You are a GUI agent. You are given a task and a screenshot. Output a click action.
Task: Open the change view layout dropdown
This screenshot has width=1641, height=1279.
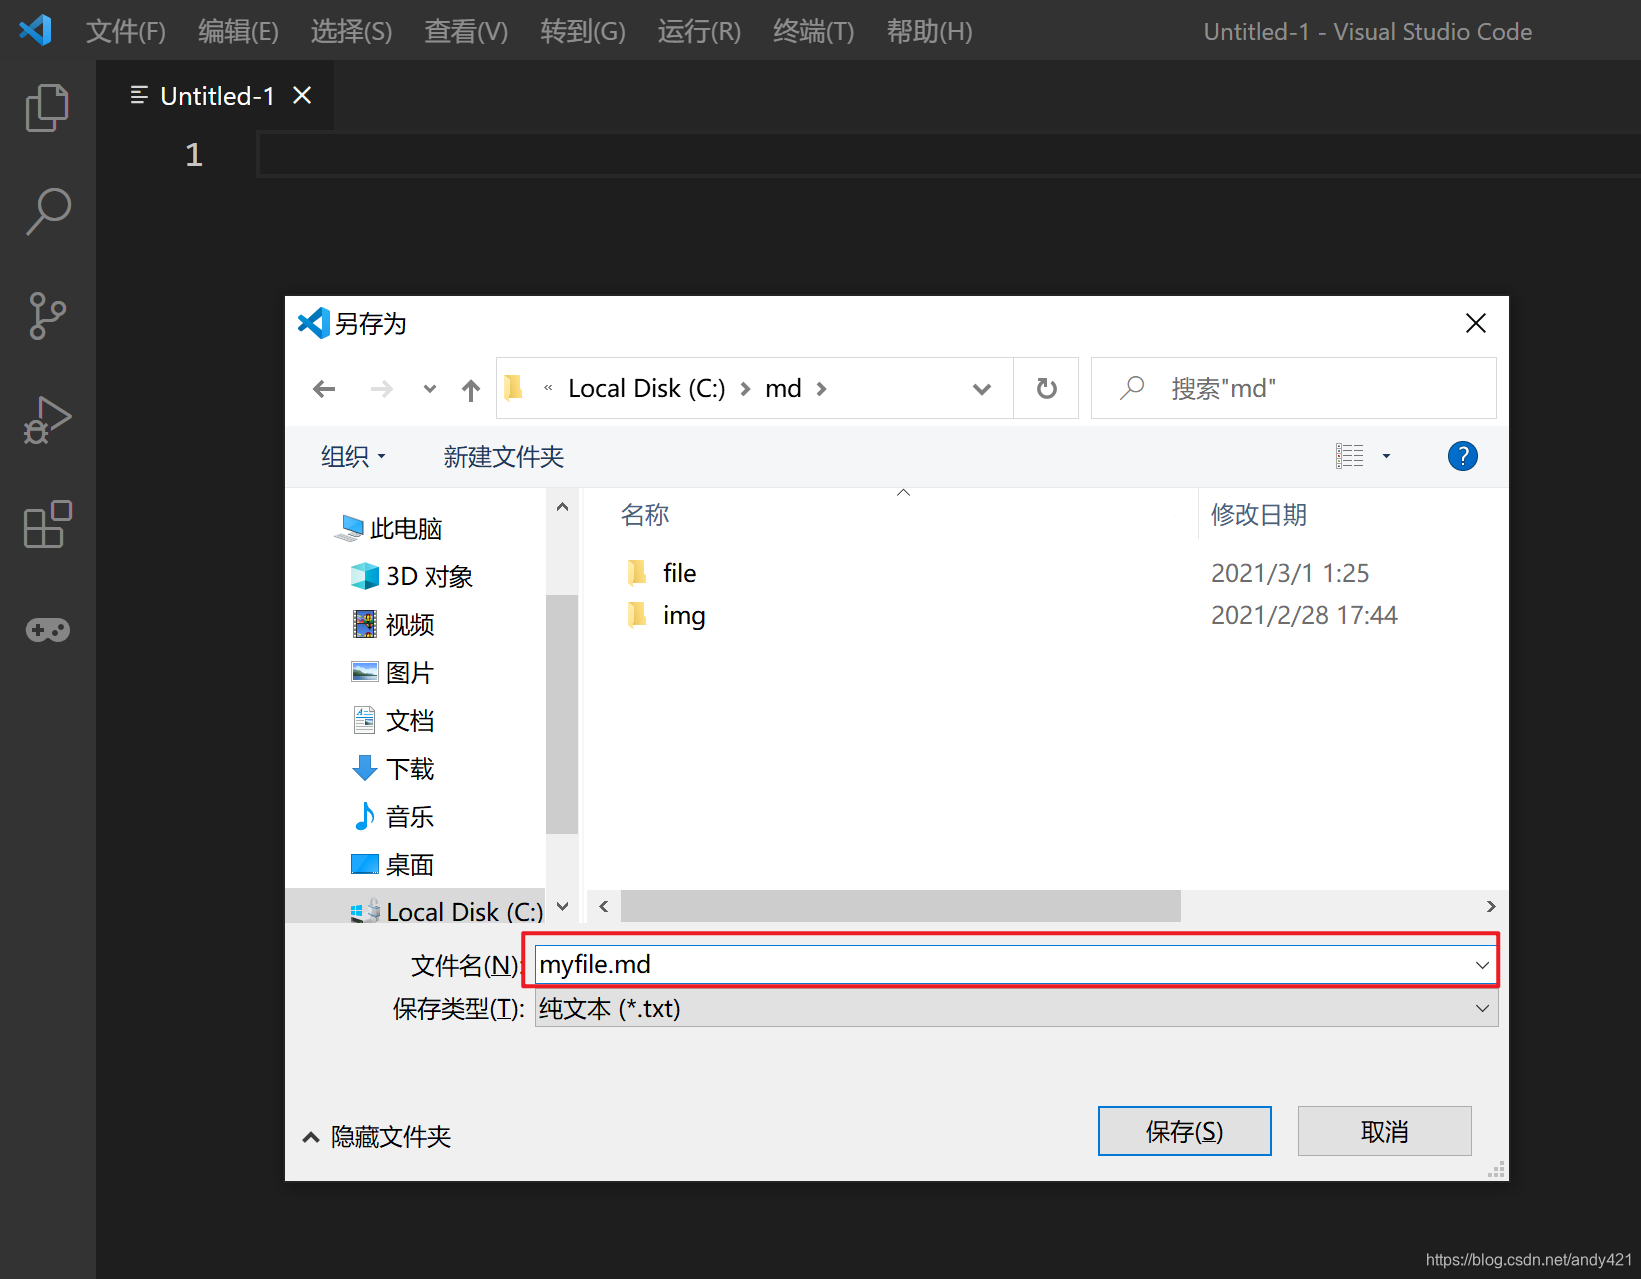tap(1387, 456)
